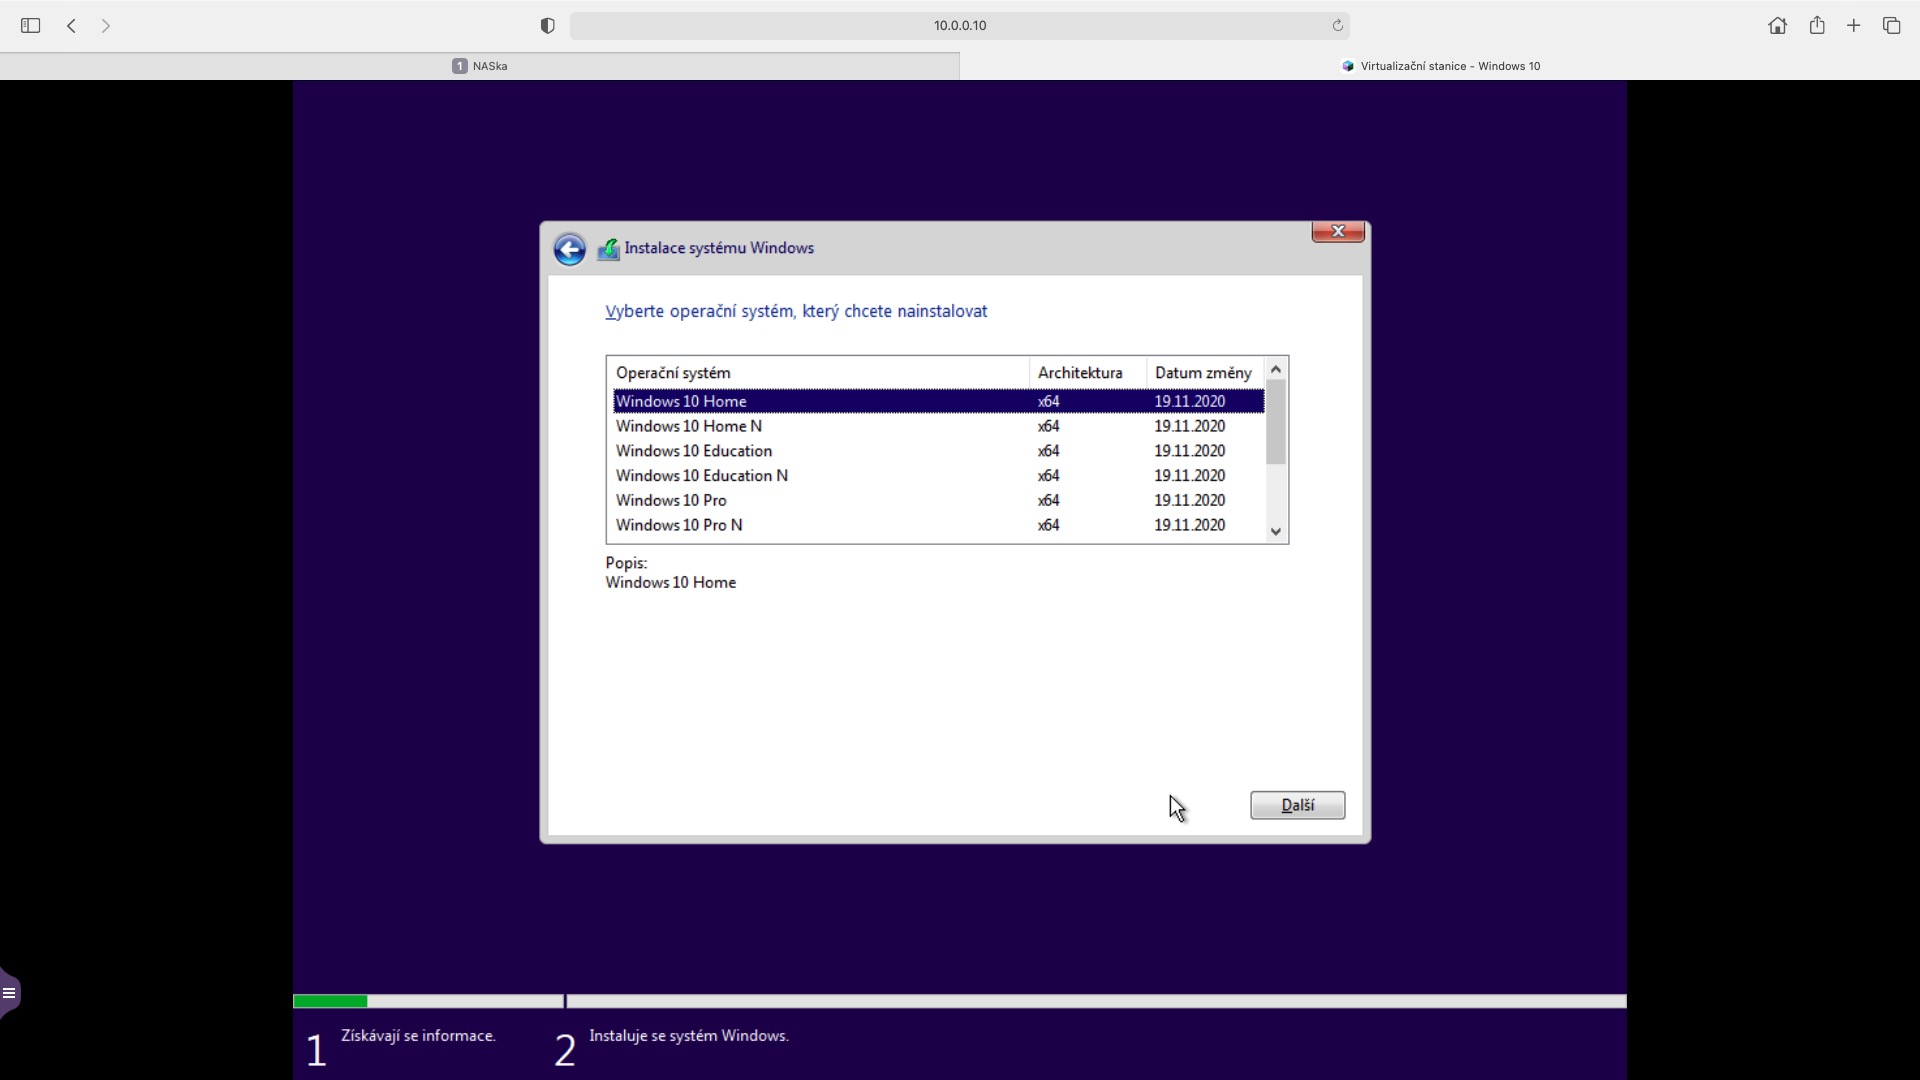Go back using the browser back arrow
This screenshot has height=1080, width=1920.
71,26
